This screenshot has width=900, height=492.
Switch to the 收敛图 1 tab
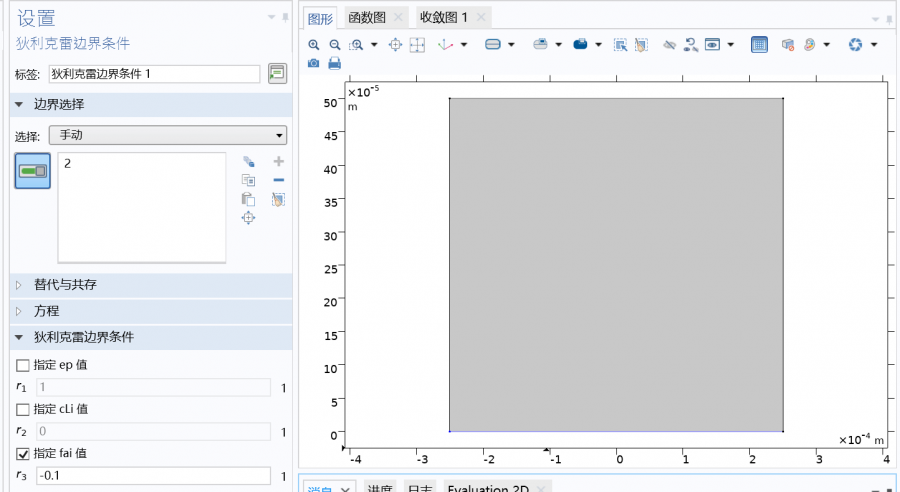coord(444,18)
